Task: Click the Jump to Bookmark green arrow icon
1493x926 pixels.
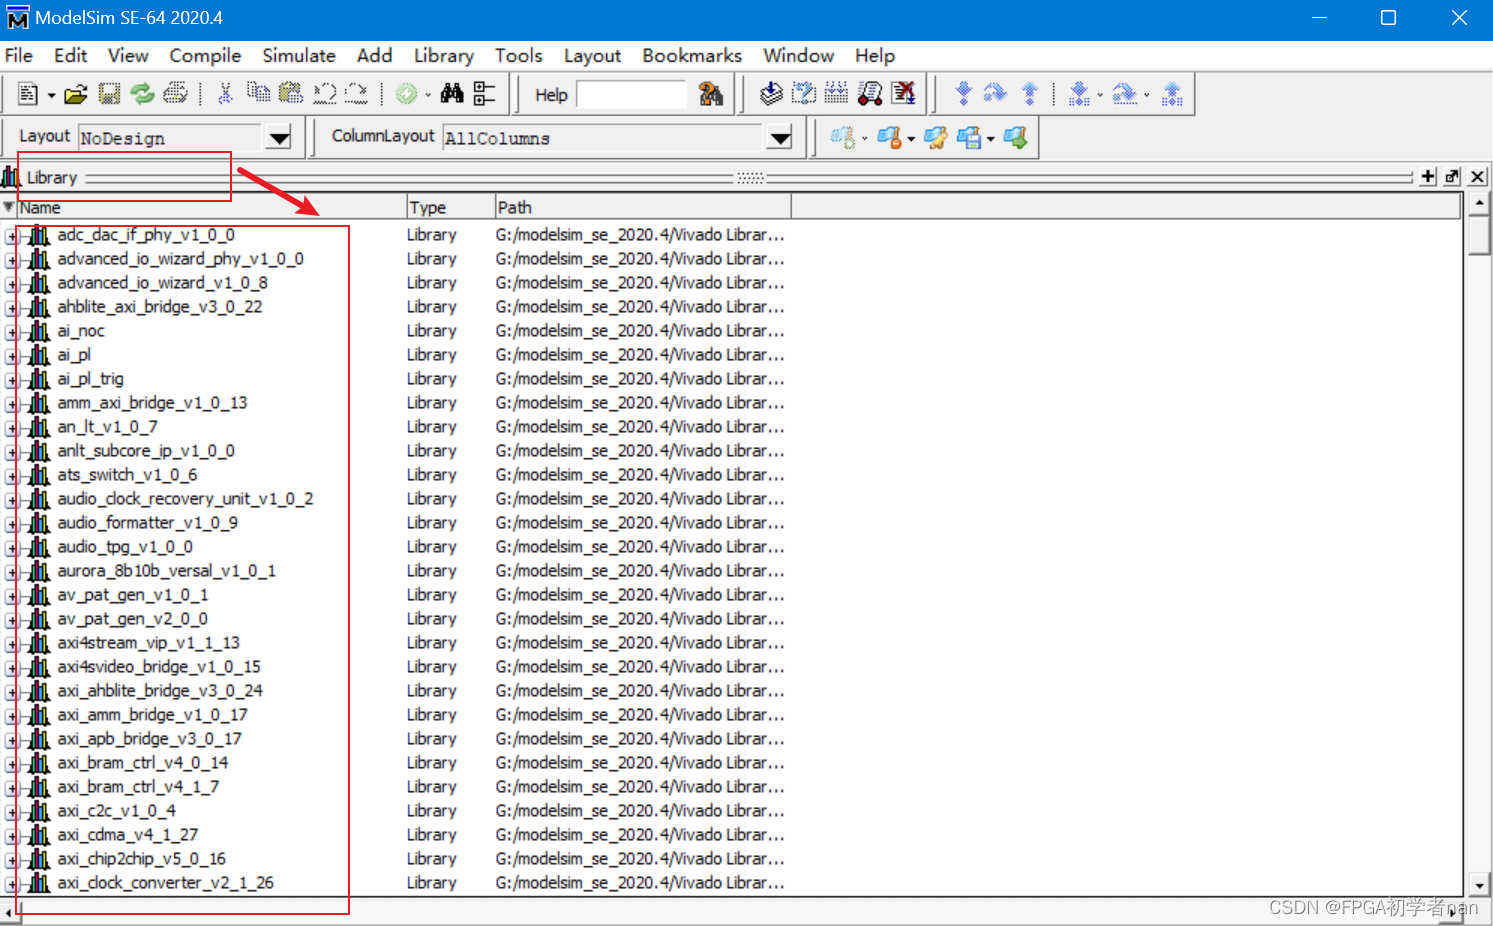Action: point(1015,138)
